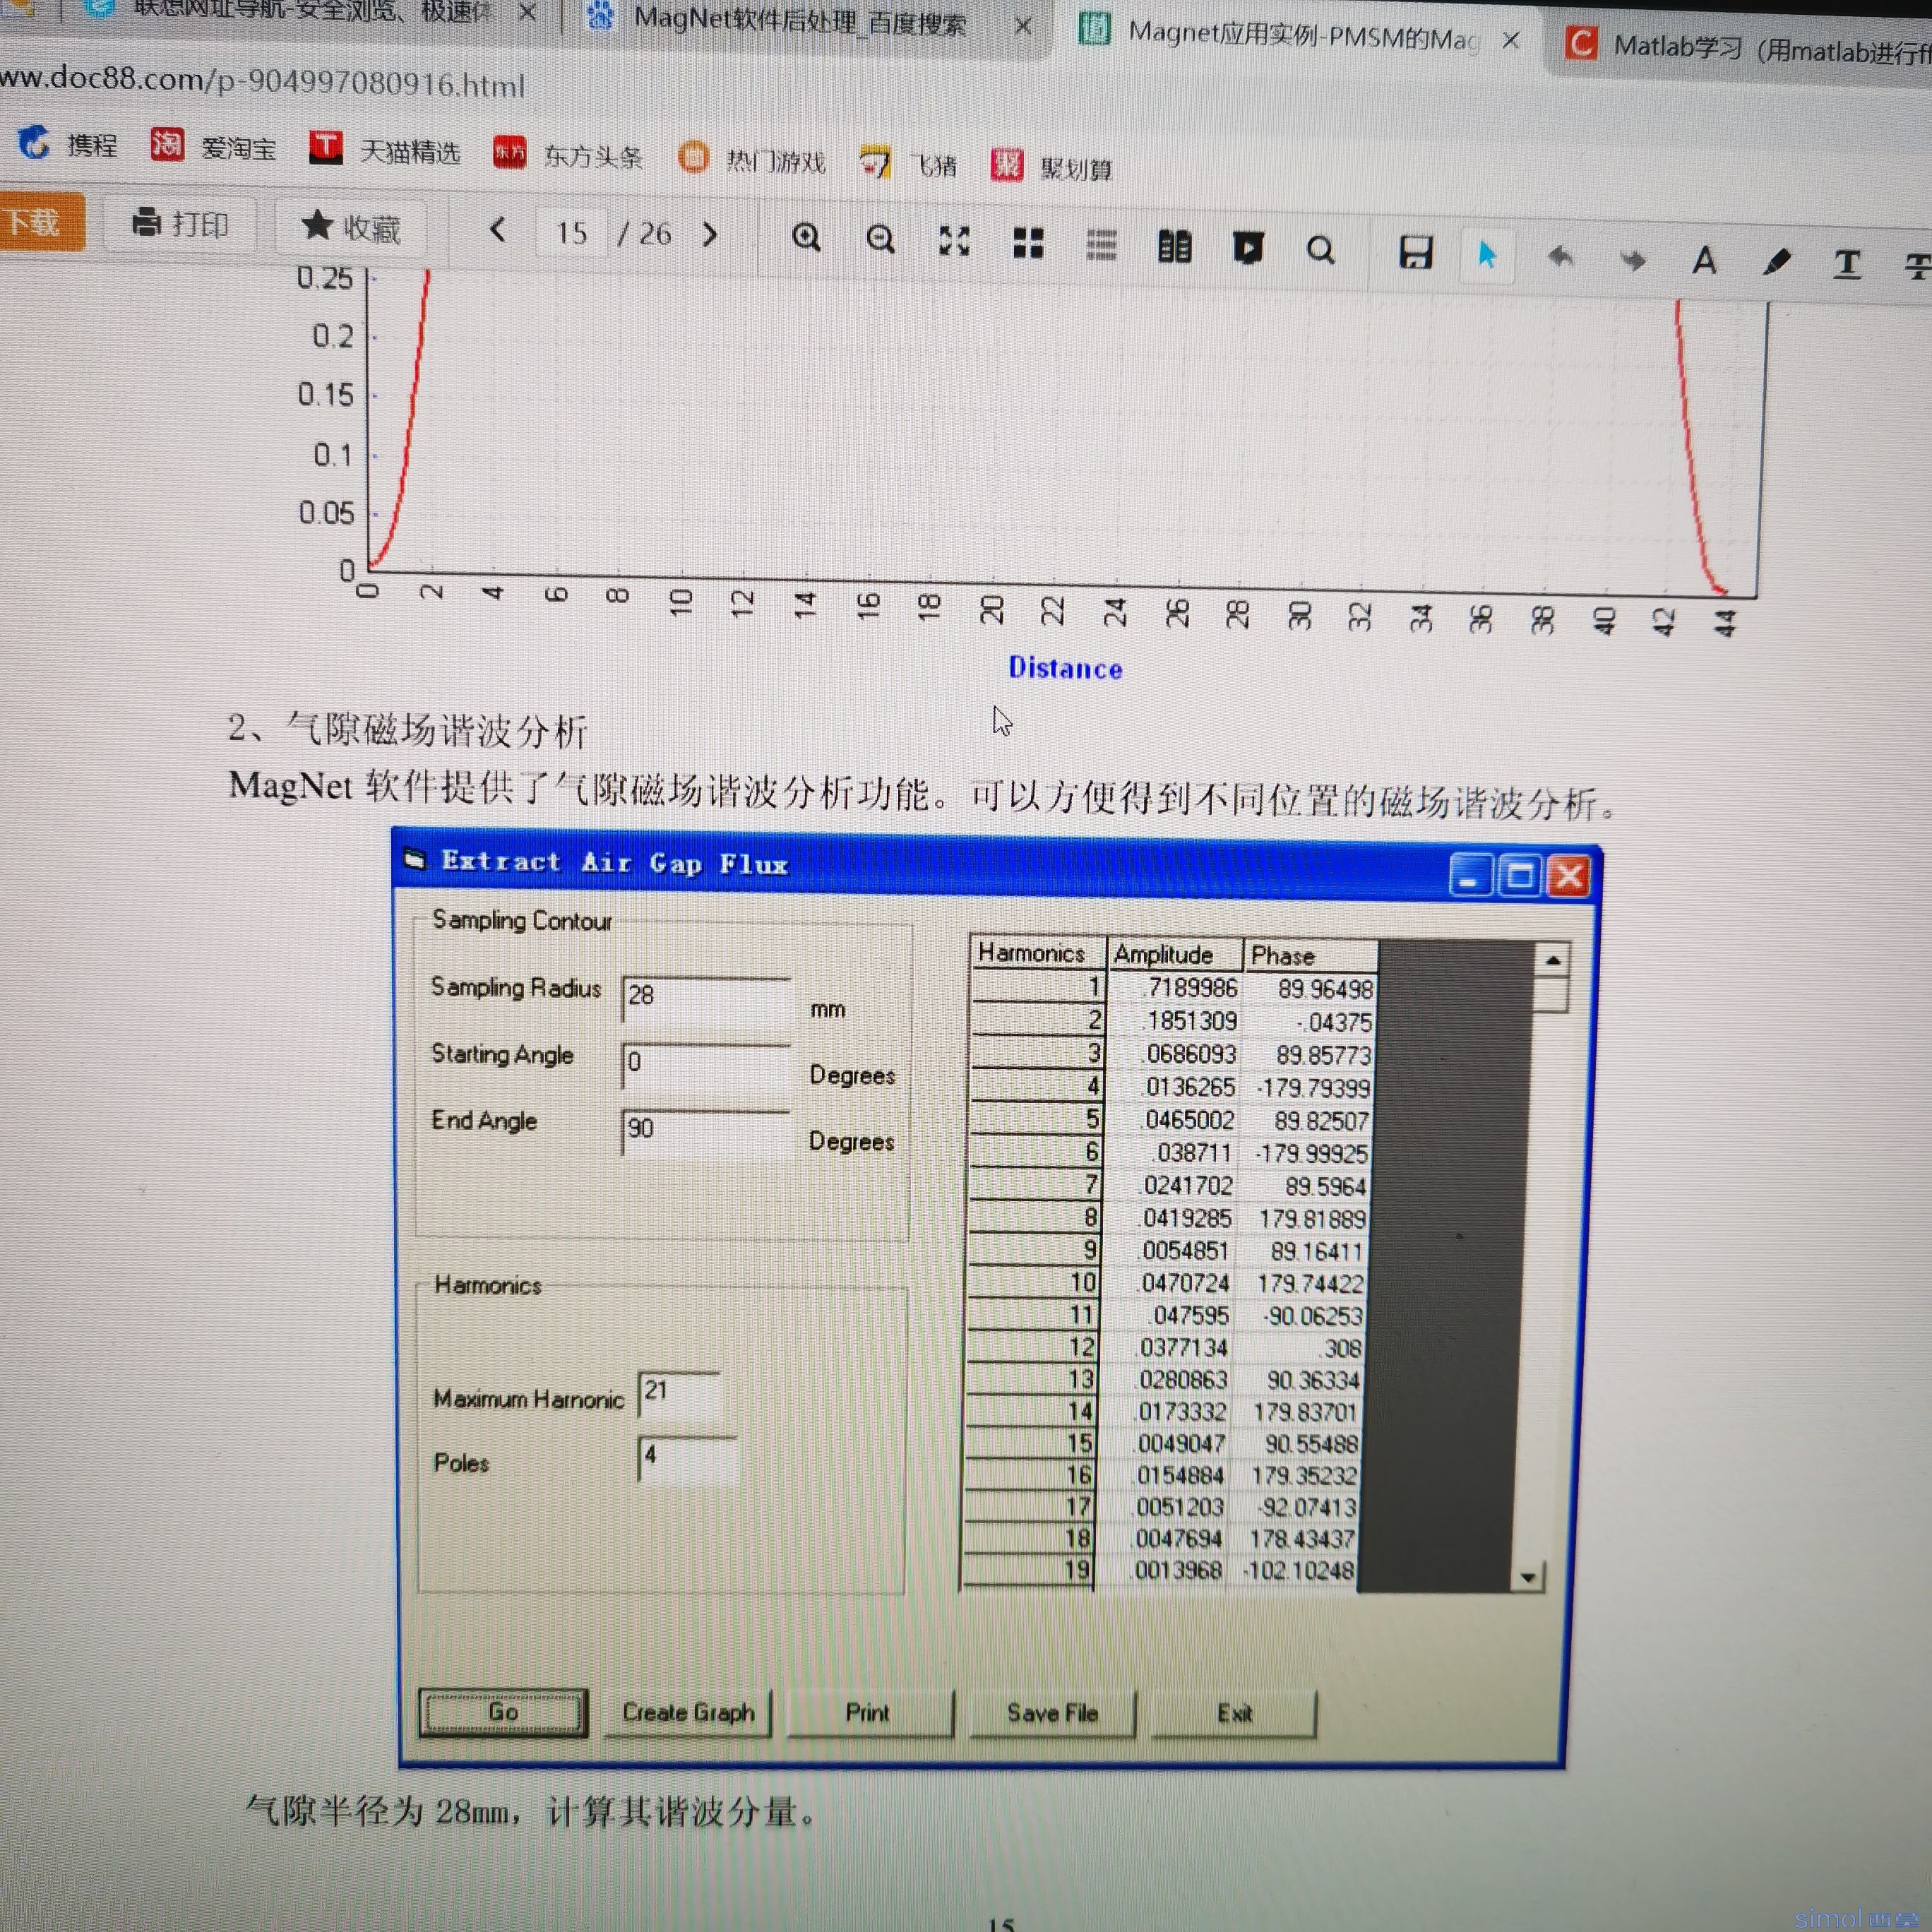1932x1932 pixels.
Task: Close Extract Air Gap Flux window
Action: click(1569, 877)
